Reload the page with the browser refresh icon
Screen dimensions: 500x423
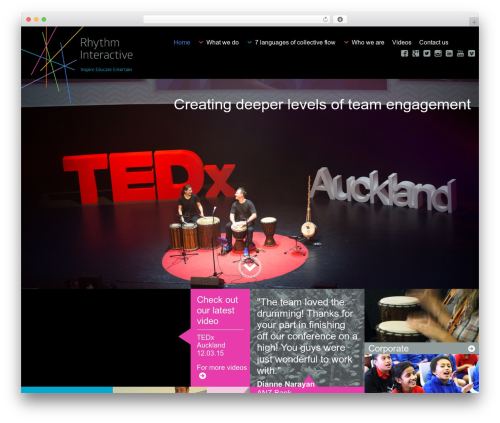coord(325,19)
